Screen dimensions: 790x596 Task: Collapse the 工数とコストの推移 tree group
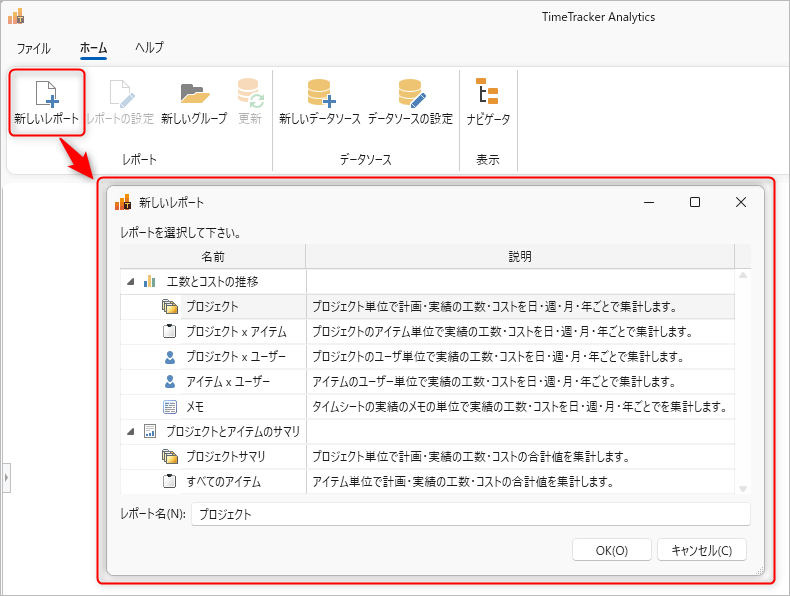coord(131,282)
